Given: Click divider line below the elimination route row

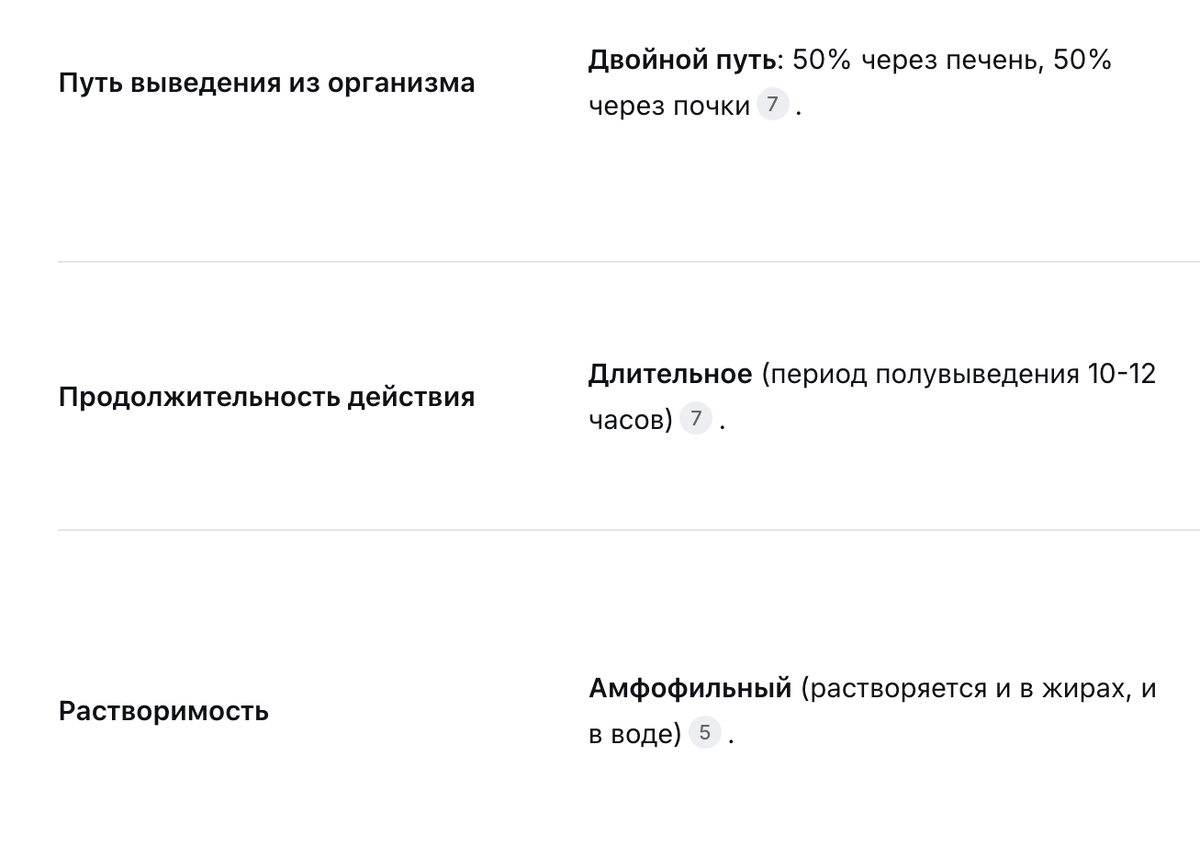Looking at the screenshot, I should [x=629, y=262].
